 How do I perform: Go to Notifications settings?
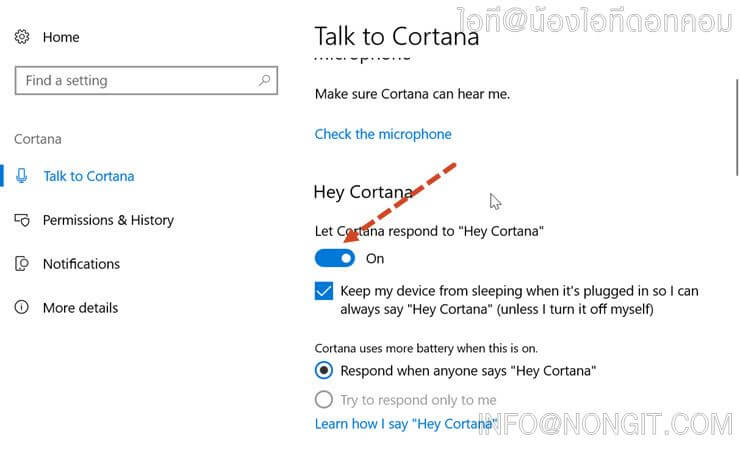point(81,264)
